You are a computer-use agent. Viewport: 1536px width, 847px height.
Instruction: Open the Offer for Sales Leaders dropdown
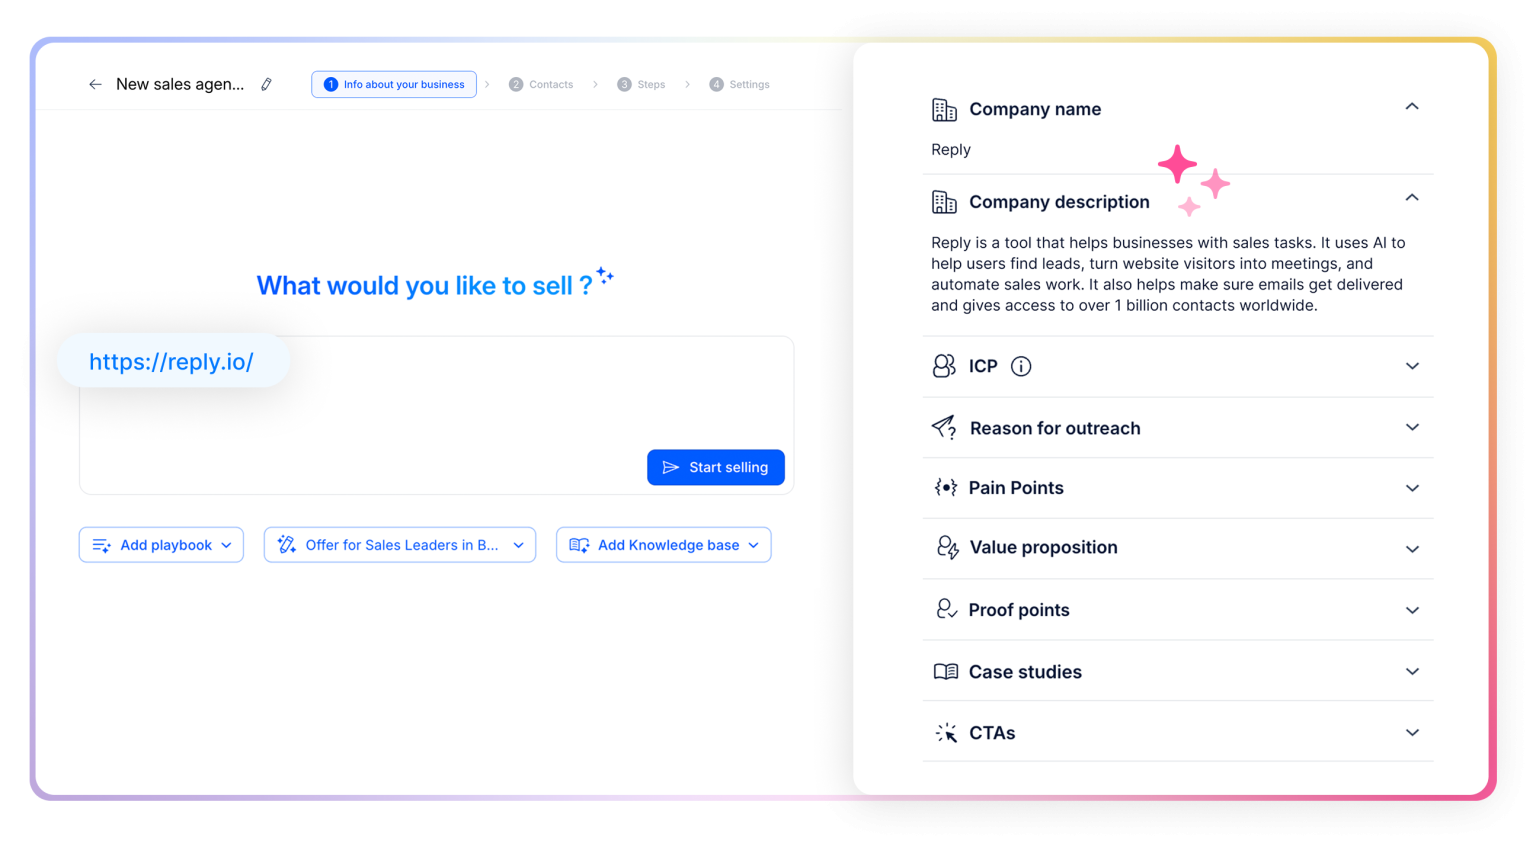click(400, 545)
